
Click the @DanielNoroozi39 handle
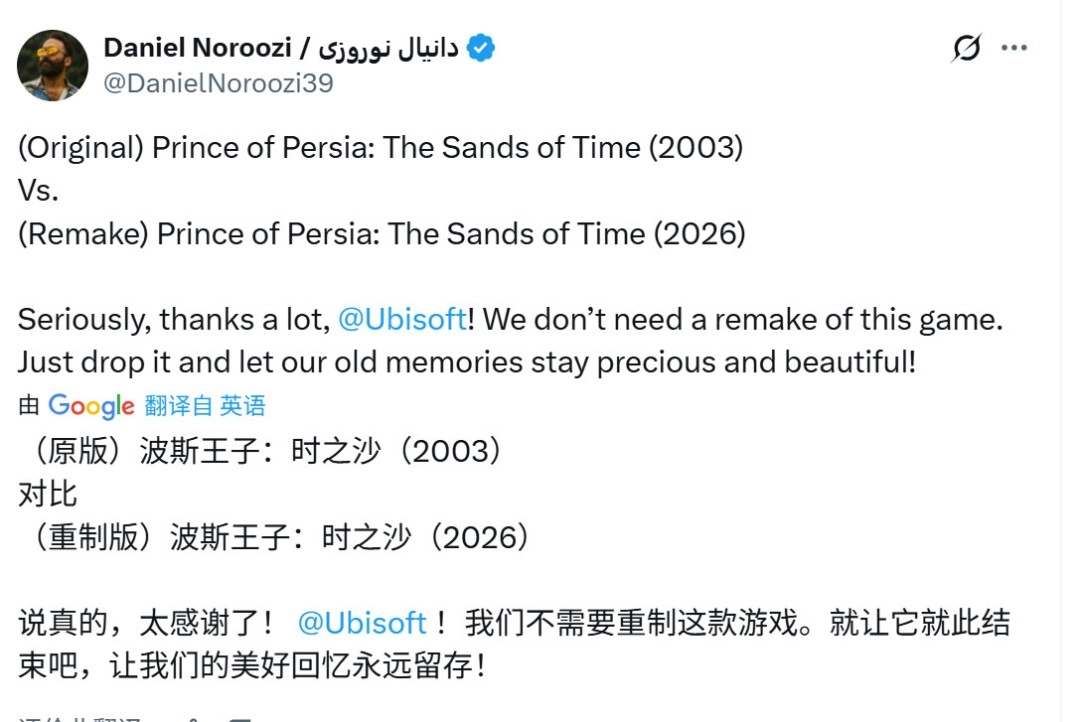pos(218,83)
